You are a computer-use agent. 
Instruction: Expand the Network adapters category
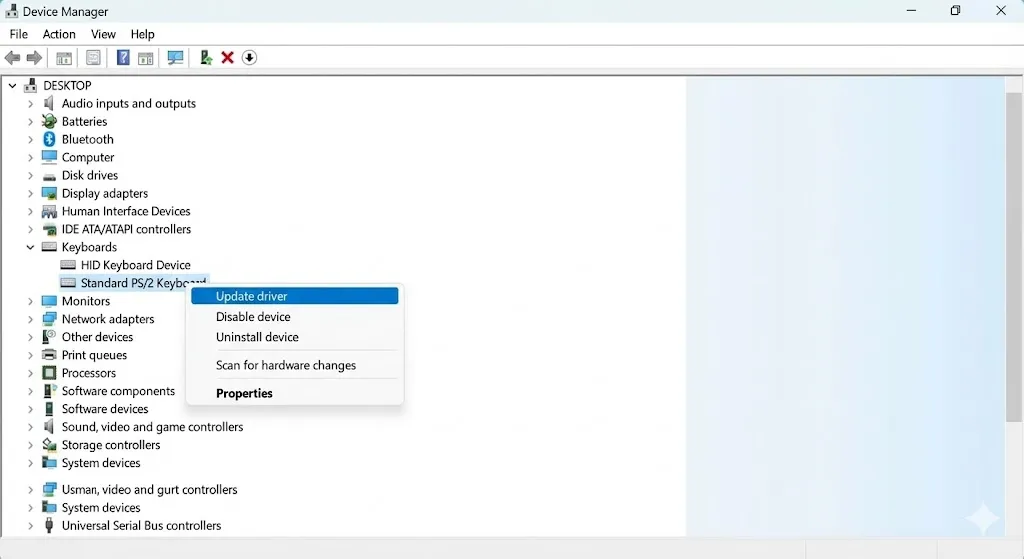tap(30, 320)
